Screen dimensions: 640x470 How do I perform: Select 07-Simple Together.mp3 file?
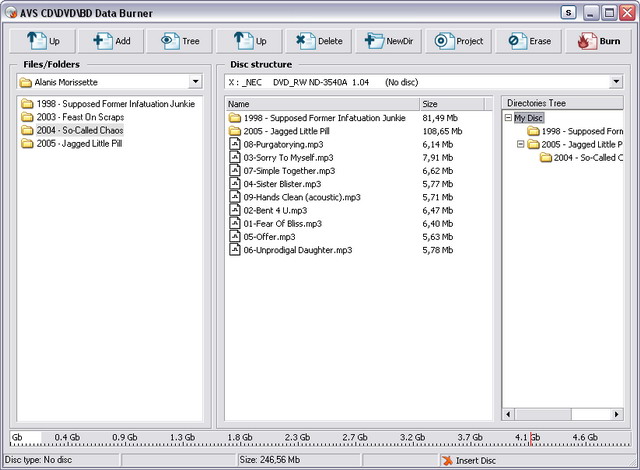pyautogui.click(x=282, y=171)
